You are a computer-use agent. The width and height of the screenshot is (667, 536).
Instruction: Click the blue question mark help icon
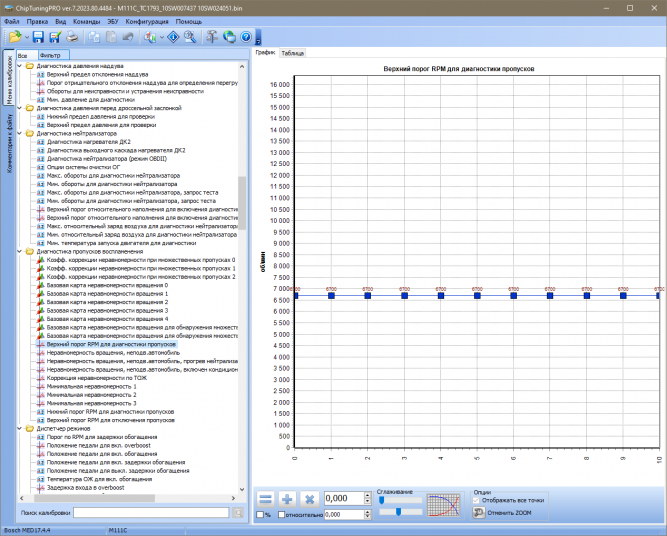[246, 37]
